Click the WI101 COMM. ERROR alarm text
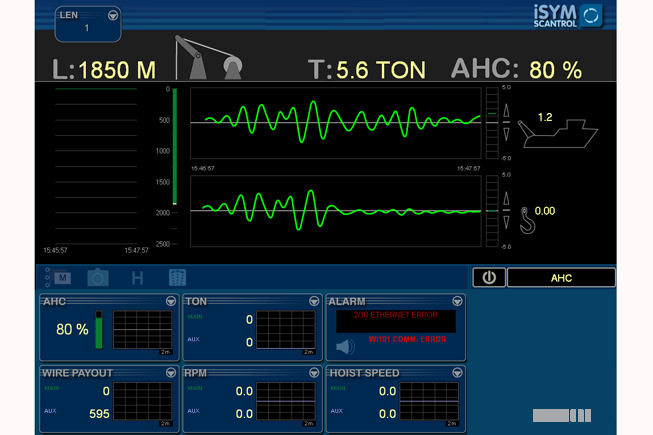The height and width of the screenshot is (435, 653). pos(407,339)
